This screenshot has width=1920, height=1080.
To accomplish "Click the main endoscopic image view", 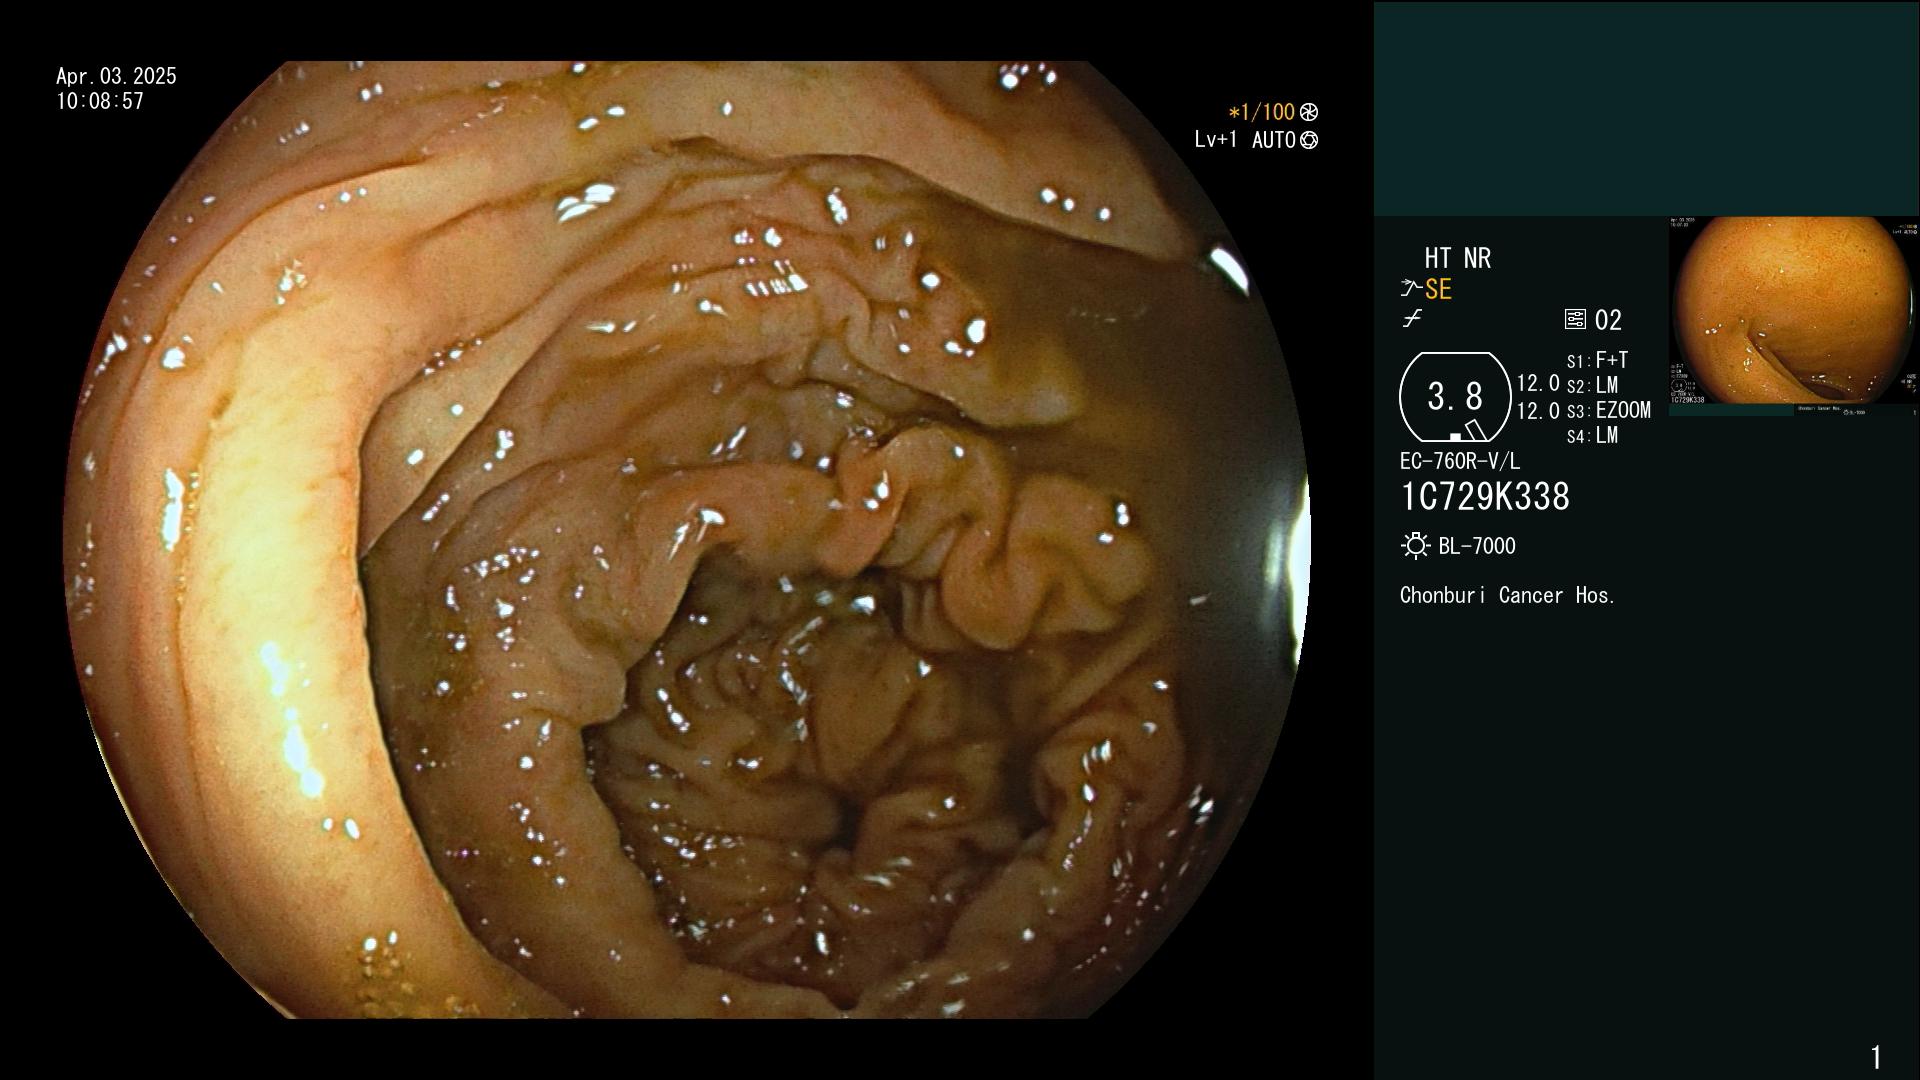I will point(686,540).
